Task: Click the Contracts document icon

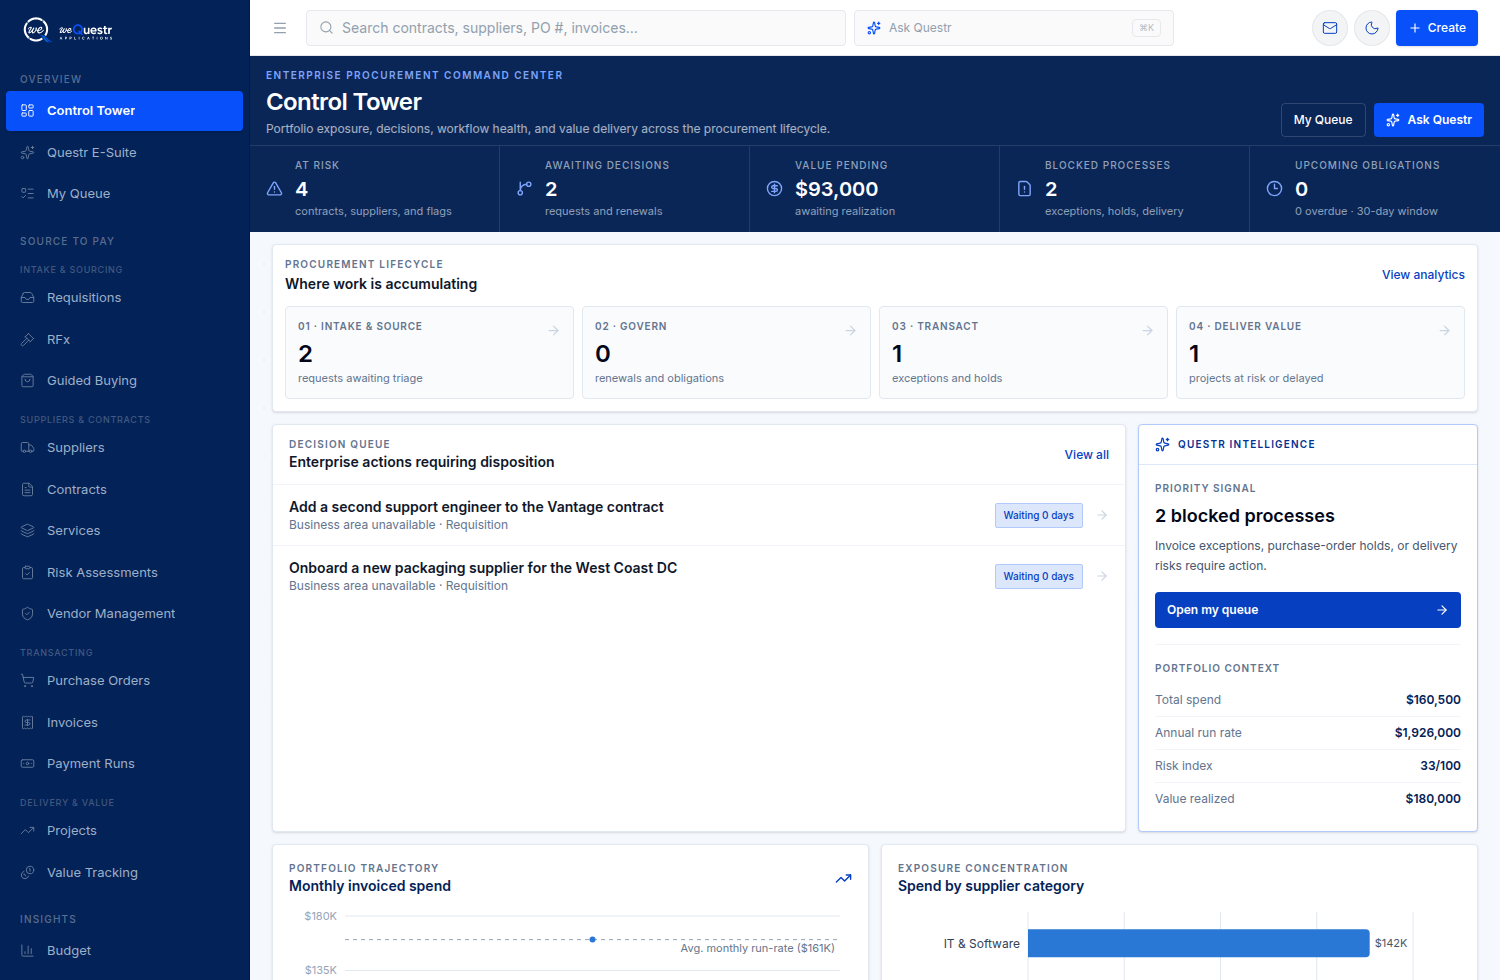Action: (28, 490)
